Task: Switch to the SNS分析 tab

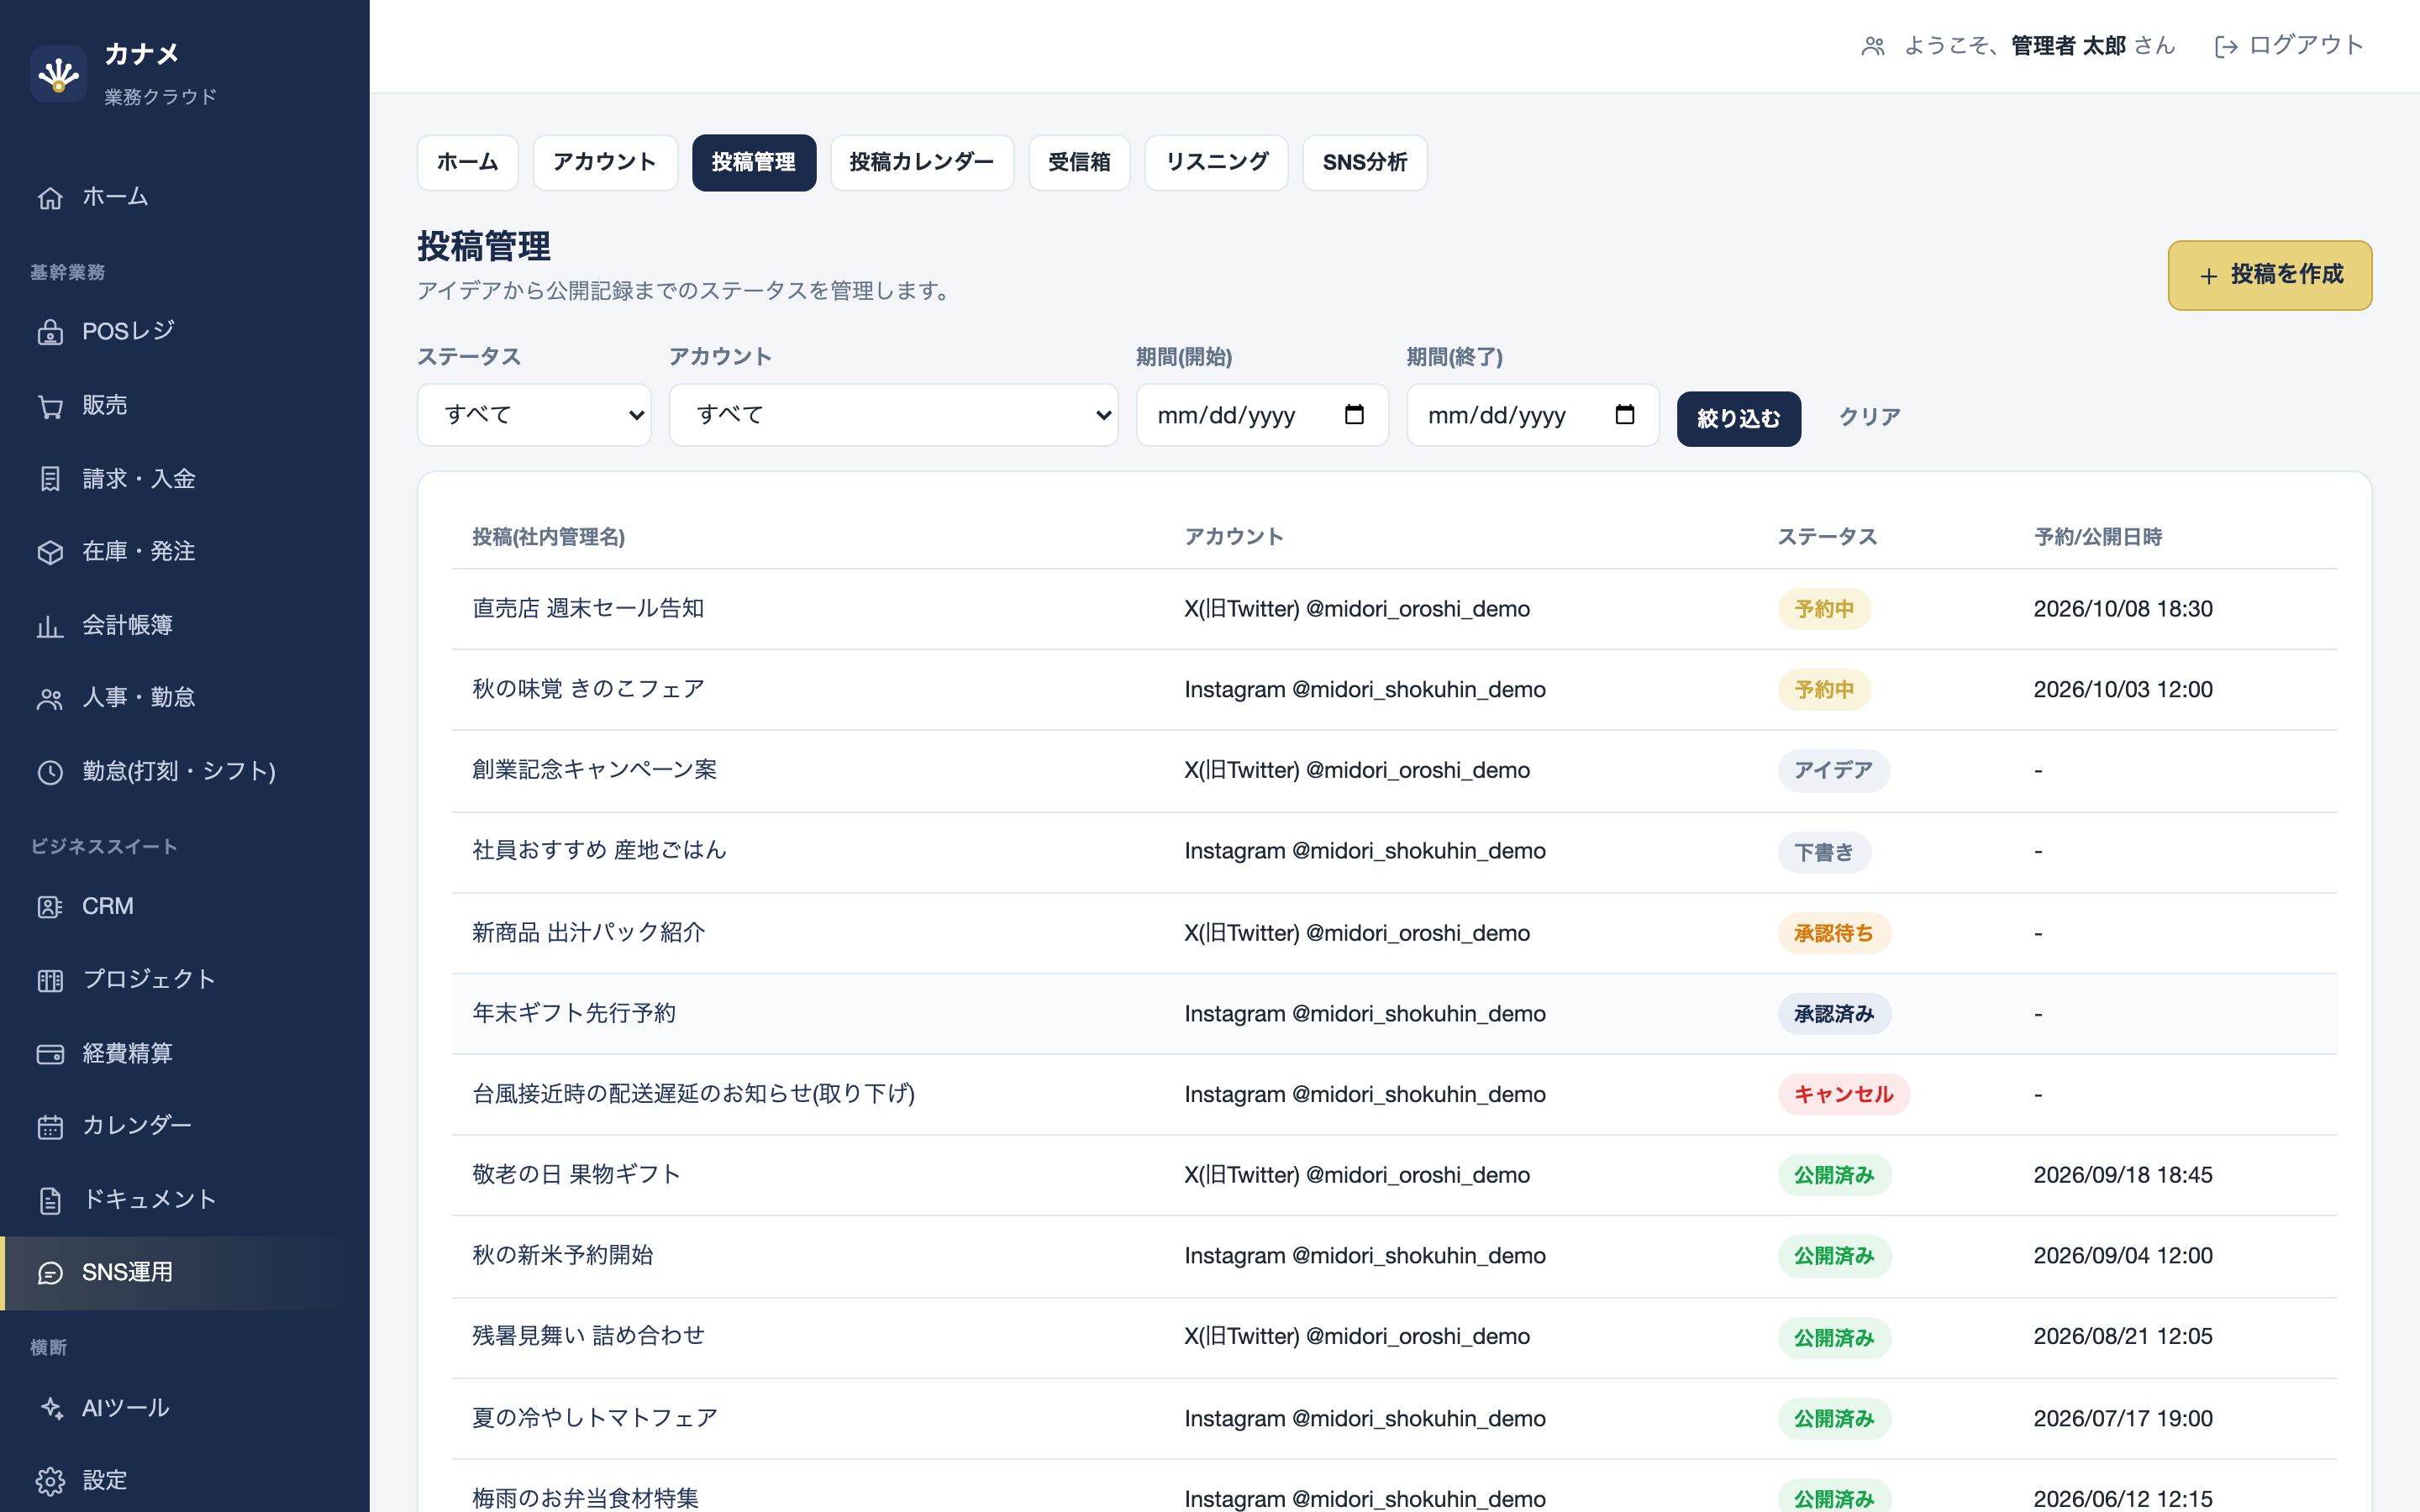Action: point(1364,162)
